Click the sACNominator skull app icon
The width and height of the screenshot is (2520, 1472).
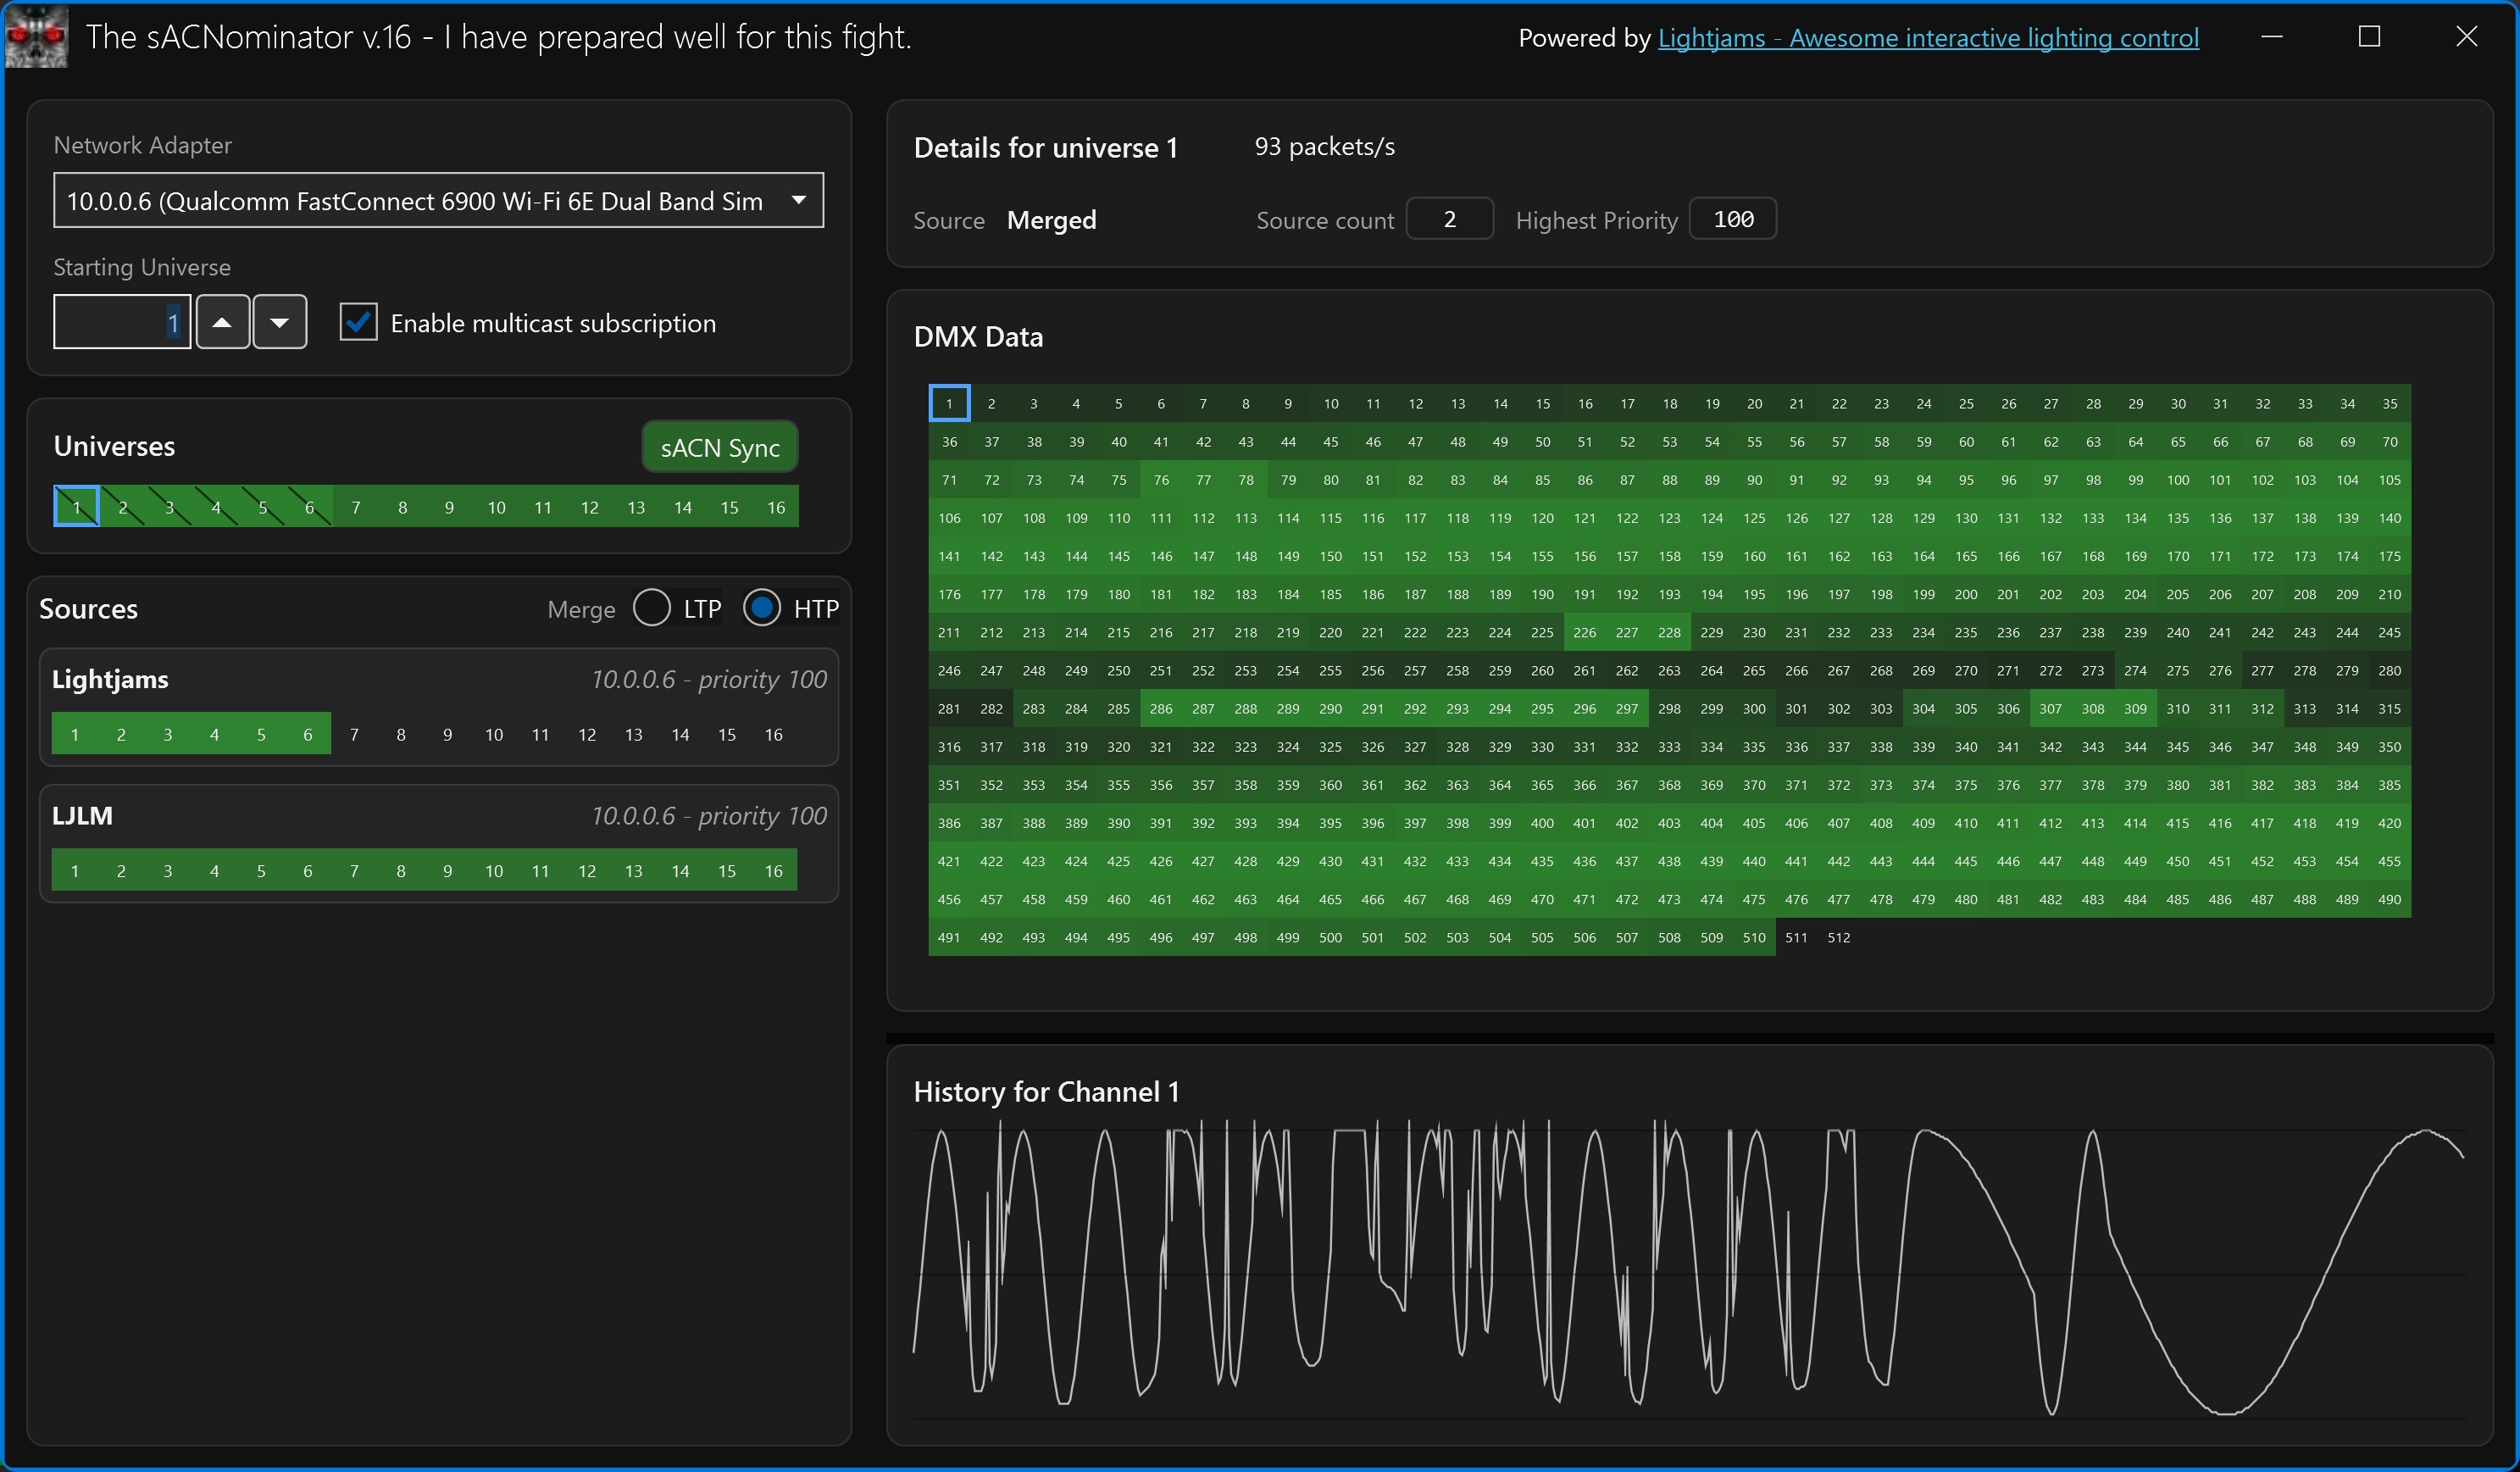coord(36,36)
